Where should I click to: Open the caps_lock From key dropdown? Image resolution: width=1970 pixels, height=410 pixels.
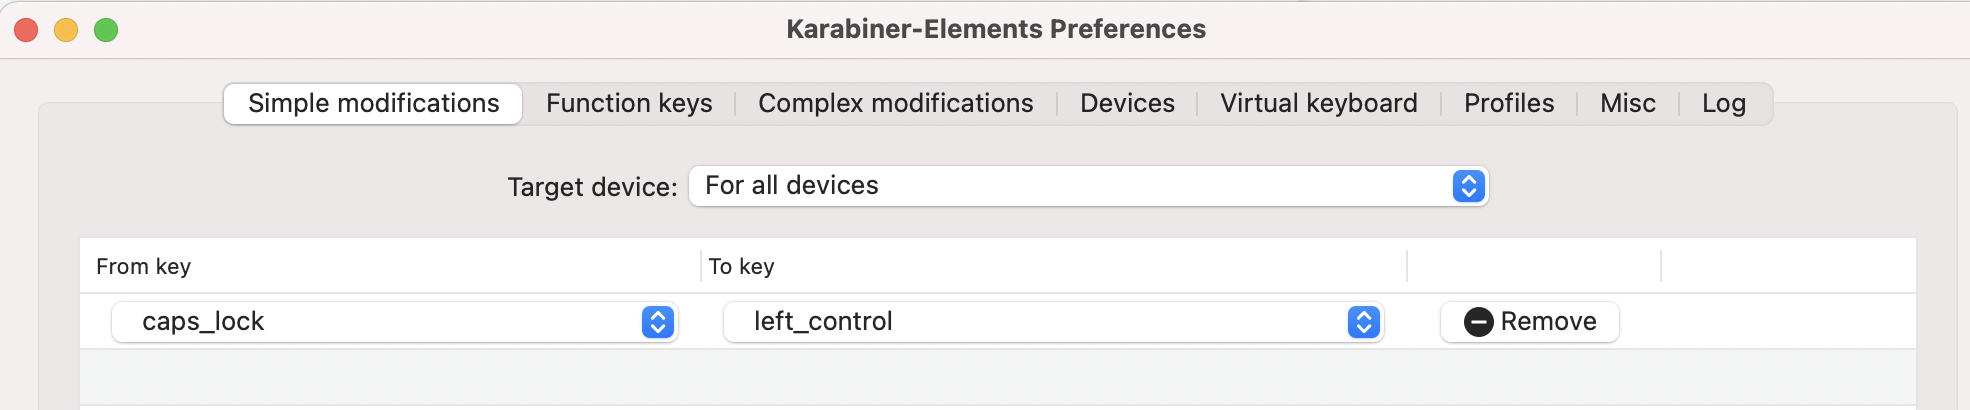click(394, 322)
